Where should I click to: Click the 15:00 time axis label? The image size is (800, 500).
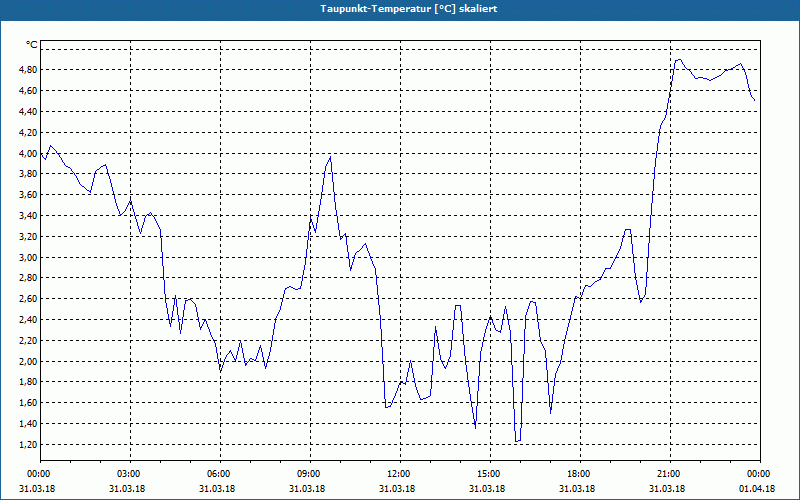tap(490, 474)
